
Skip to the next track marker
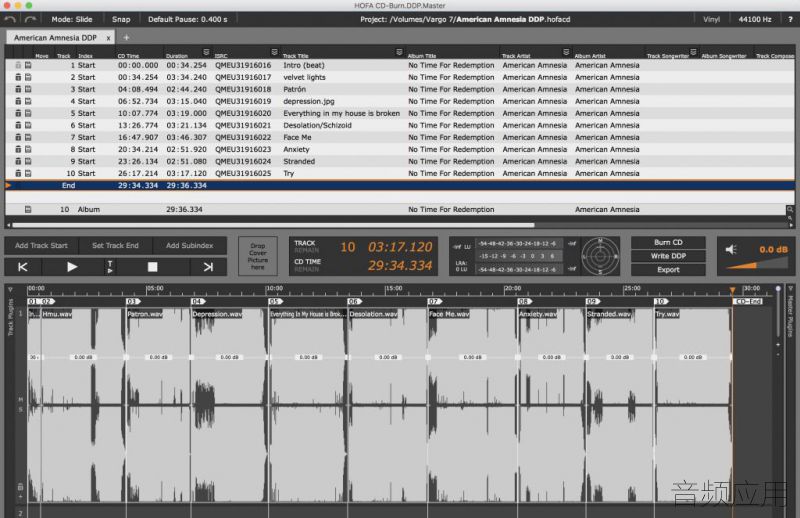pyautogui.click(x=208, y=267)
